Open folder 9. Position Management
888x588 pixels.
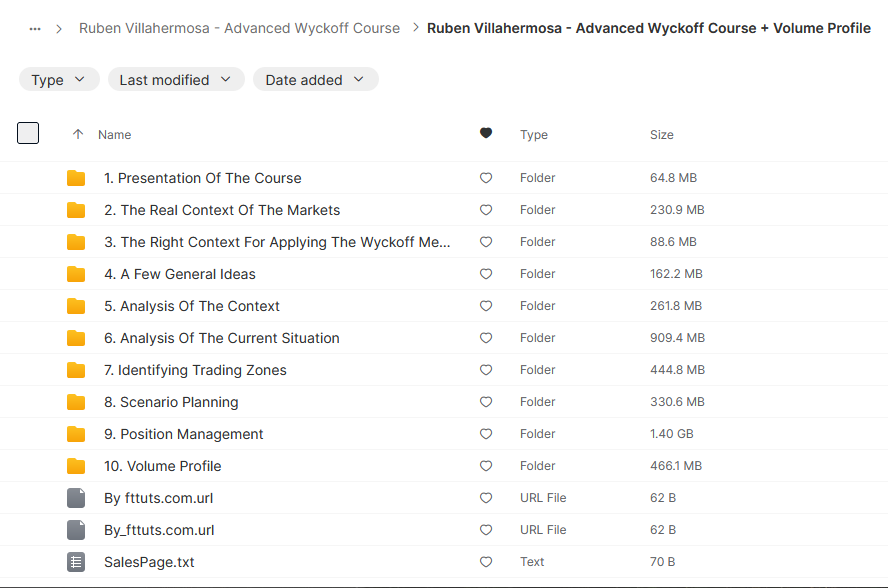pyautogui.click(x=183, y=434)
